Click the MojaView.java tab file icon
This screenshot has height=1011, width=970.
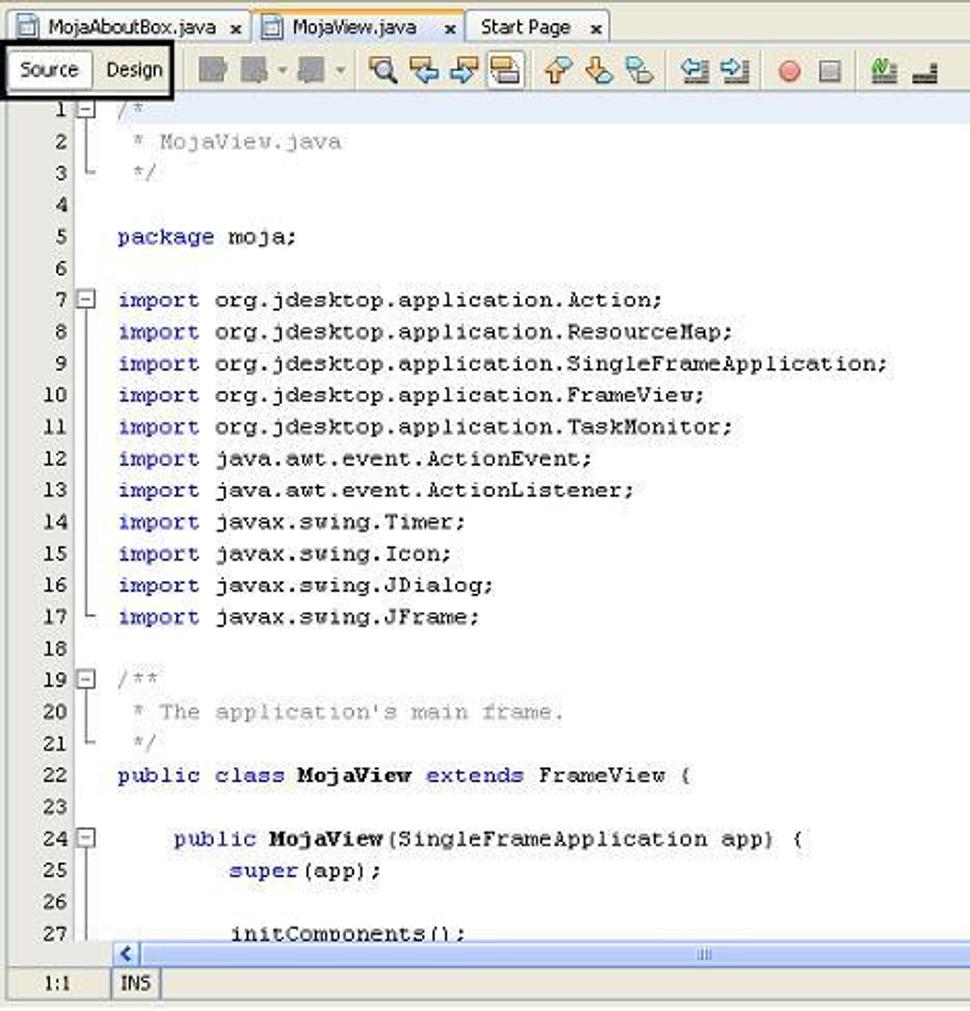[x=272, y=27]
